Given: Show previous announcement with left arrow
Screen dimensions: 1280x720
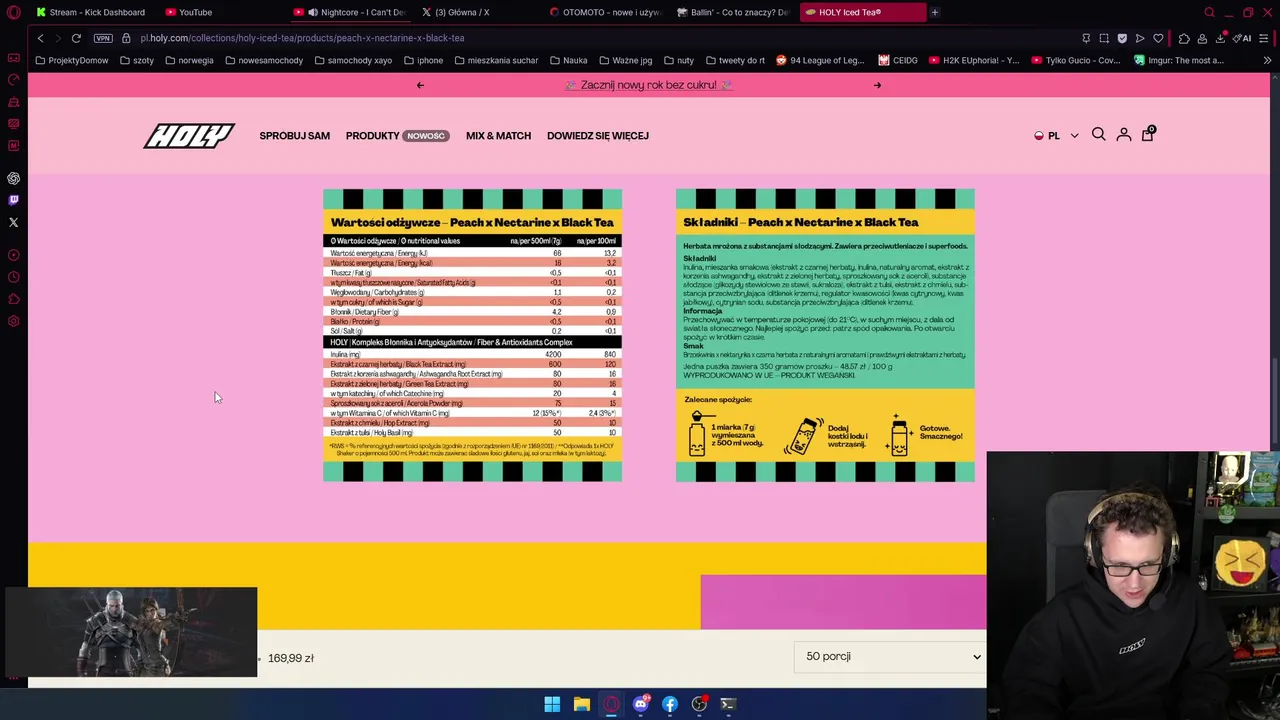Looking at the screenshot, I should (420, 85).
